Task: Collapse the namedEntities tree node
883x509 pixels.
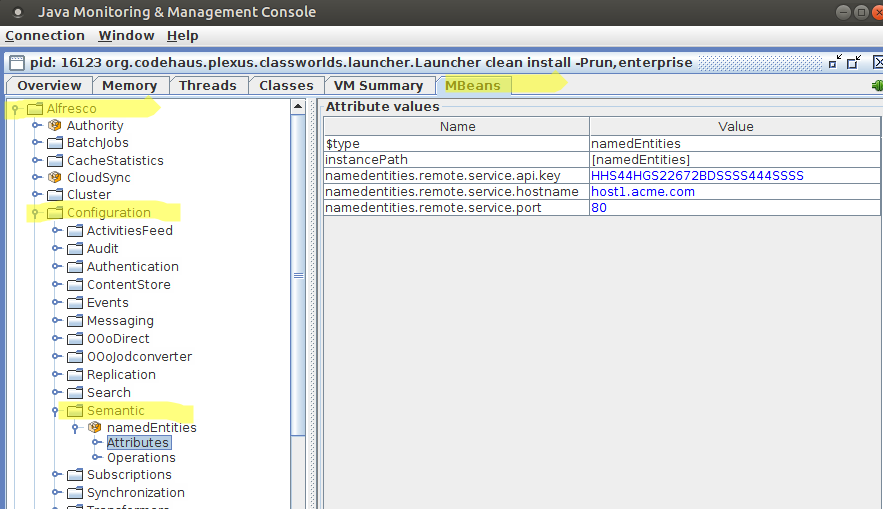Action: pyautogui.click(x=75, y=427)
